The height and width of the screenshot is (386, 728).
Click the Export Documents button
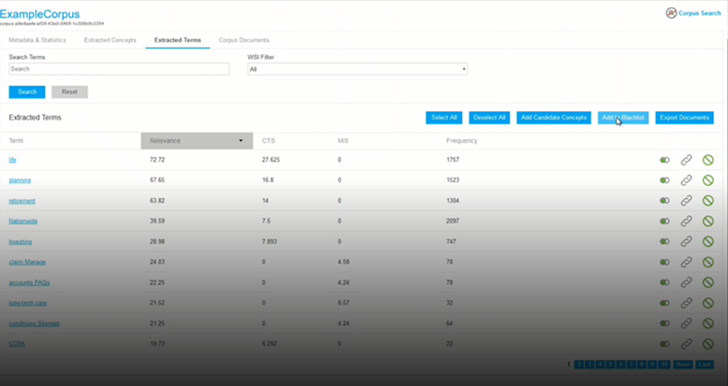coord(684,118)
